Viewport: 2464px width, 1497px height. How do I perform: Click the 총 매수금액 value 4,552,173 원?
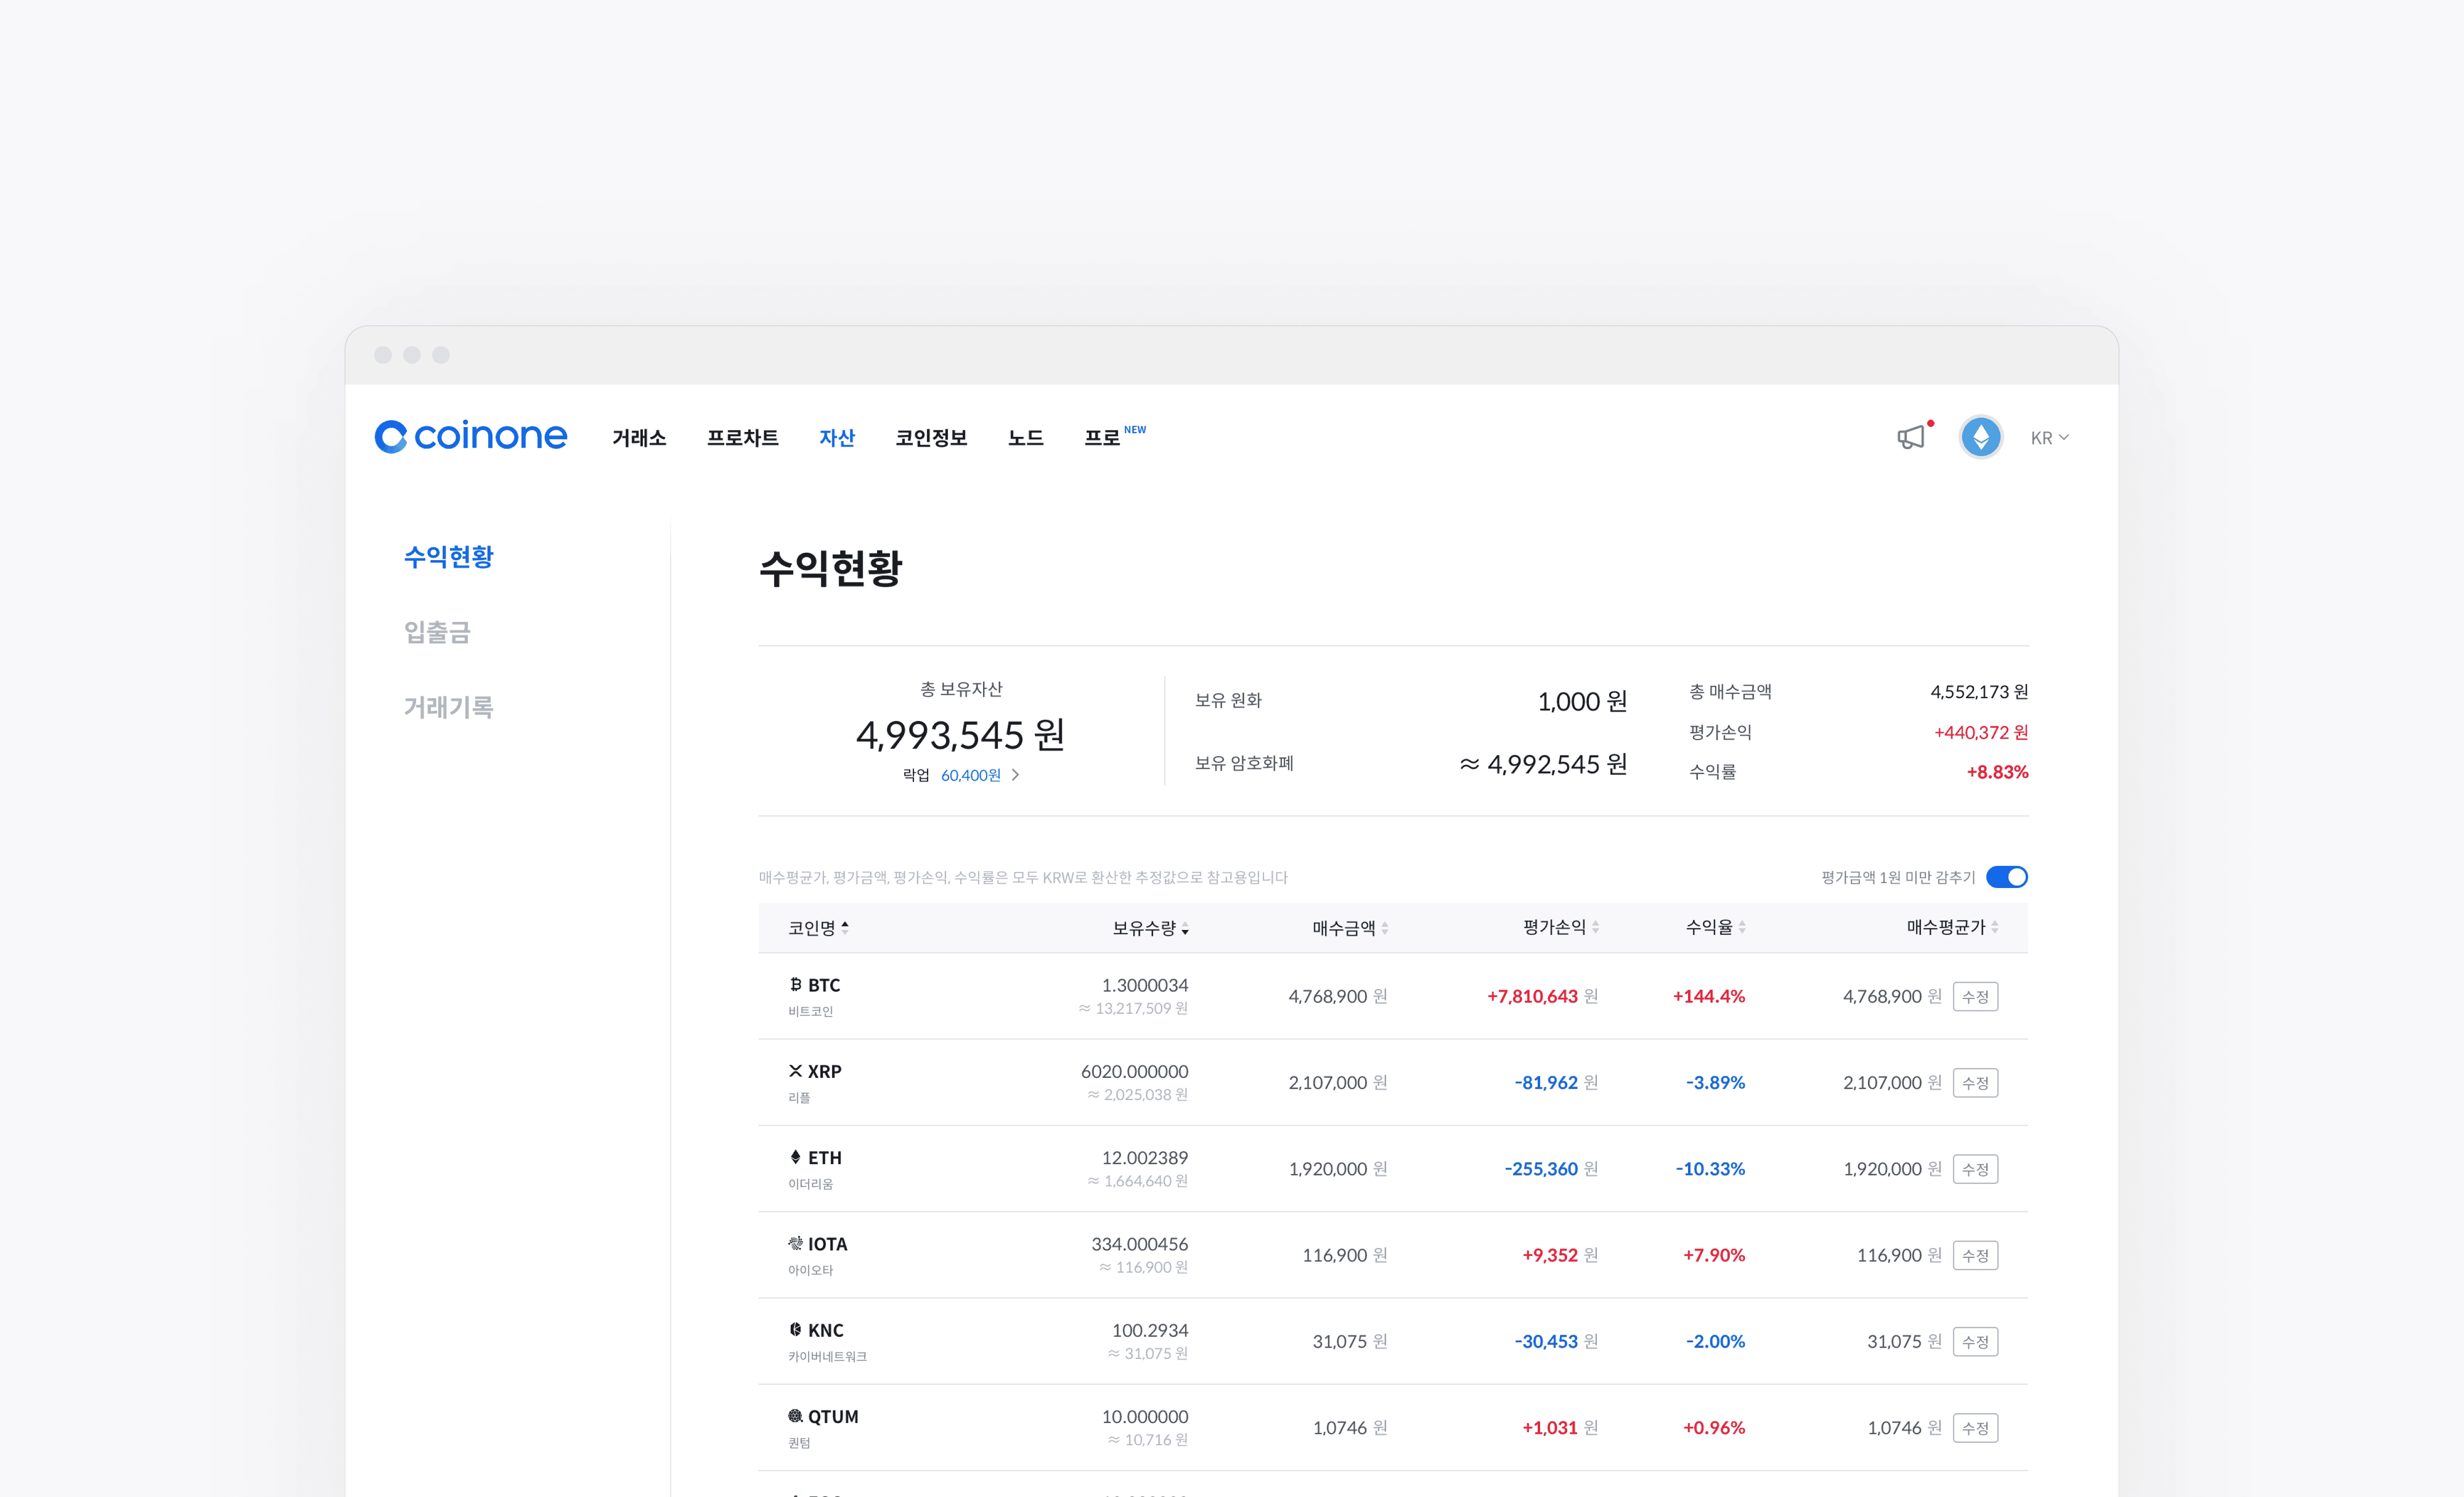pos(1979,692)
